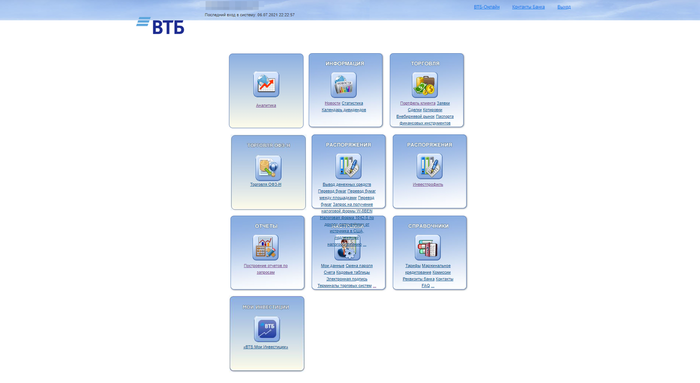Open the Новости link
Screen dimensions: 700x383
(x=332, y=103)
